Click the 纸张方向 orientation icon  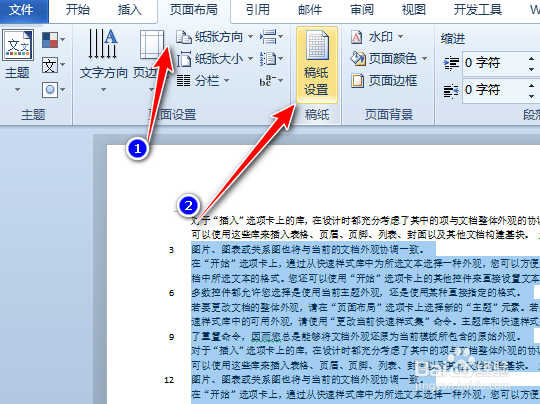(x=184, y=37)
